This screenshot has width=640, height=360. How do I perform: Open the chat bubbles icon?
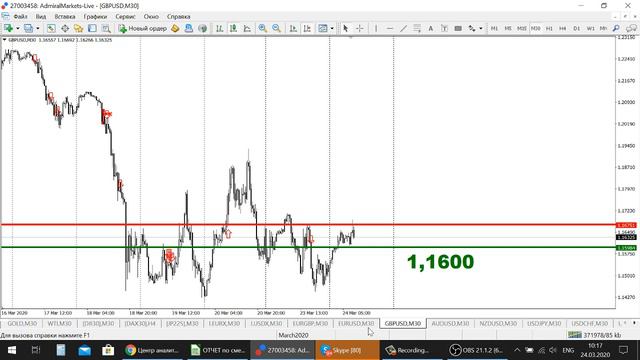[x=631, y=28]
